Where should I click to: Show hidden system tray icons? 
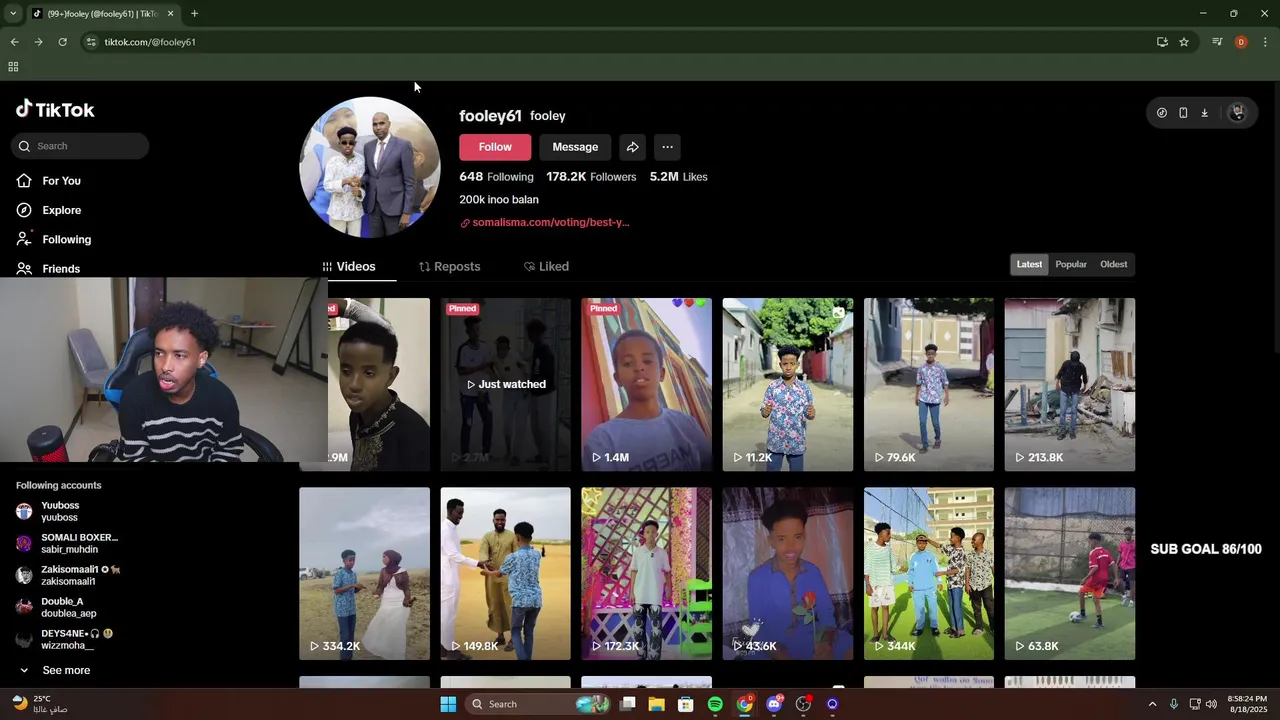tap(1152, 704)
